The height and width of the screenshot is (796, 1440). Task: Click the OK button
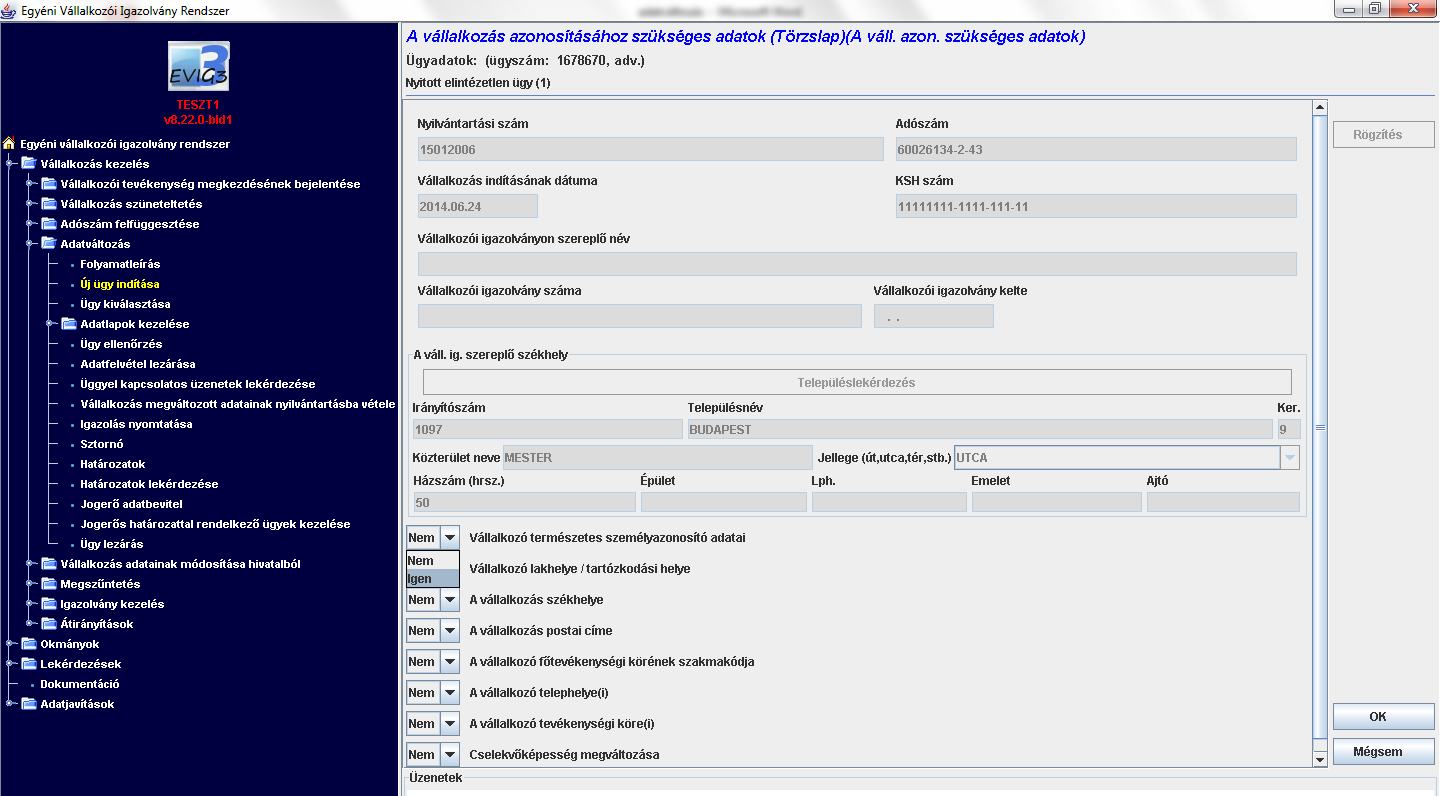pos(1384,717)
